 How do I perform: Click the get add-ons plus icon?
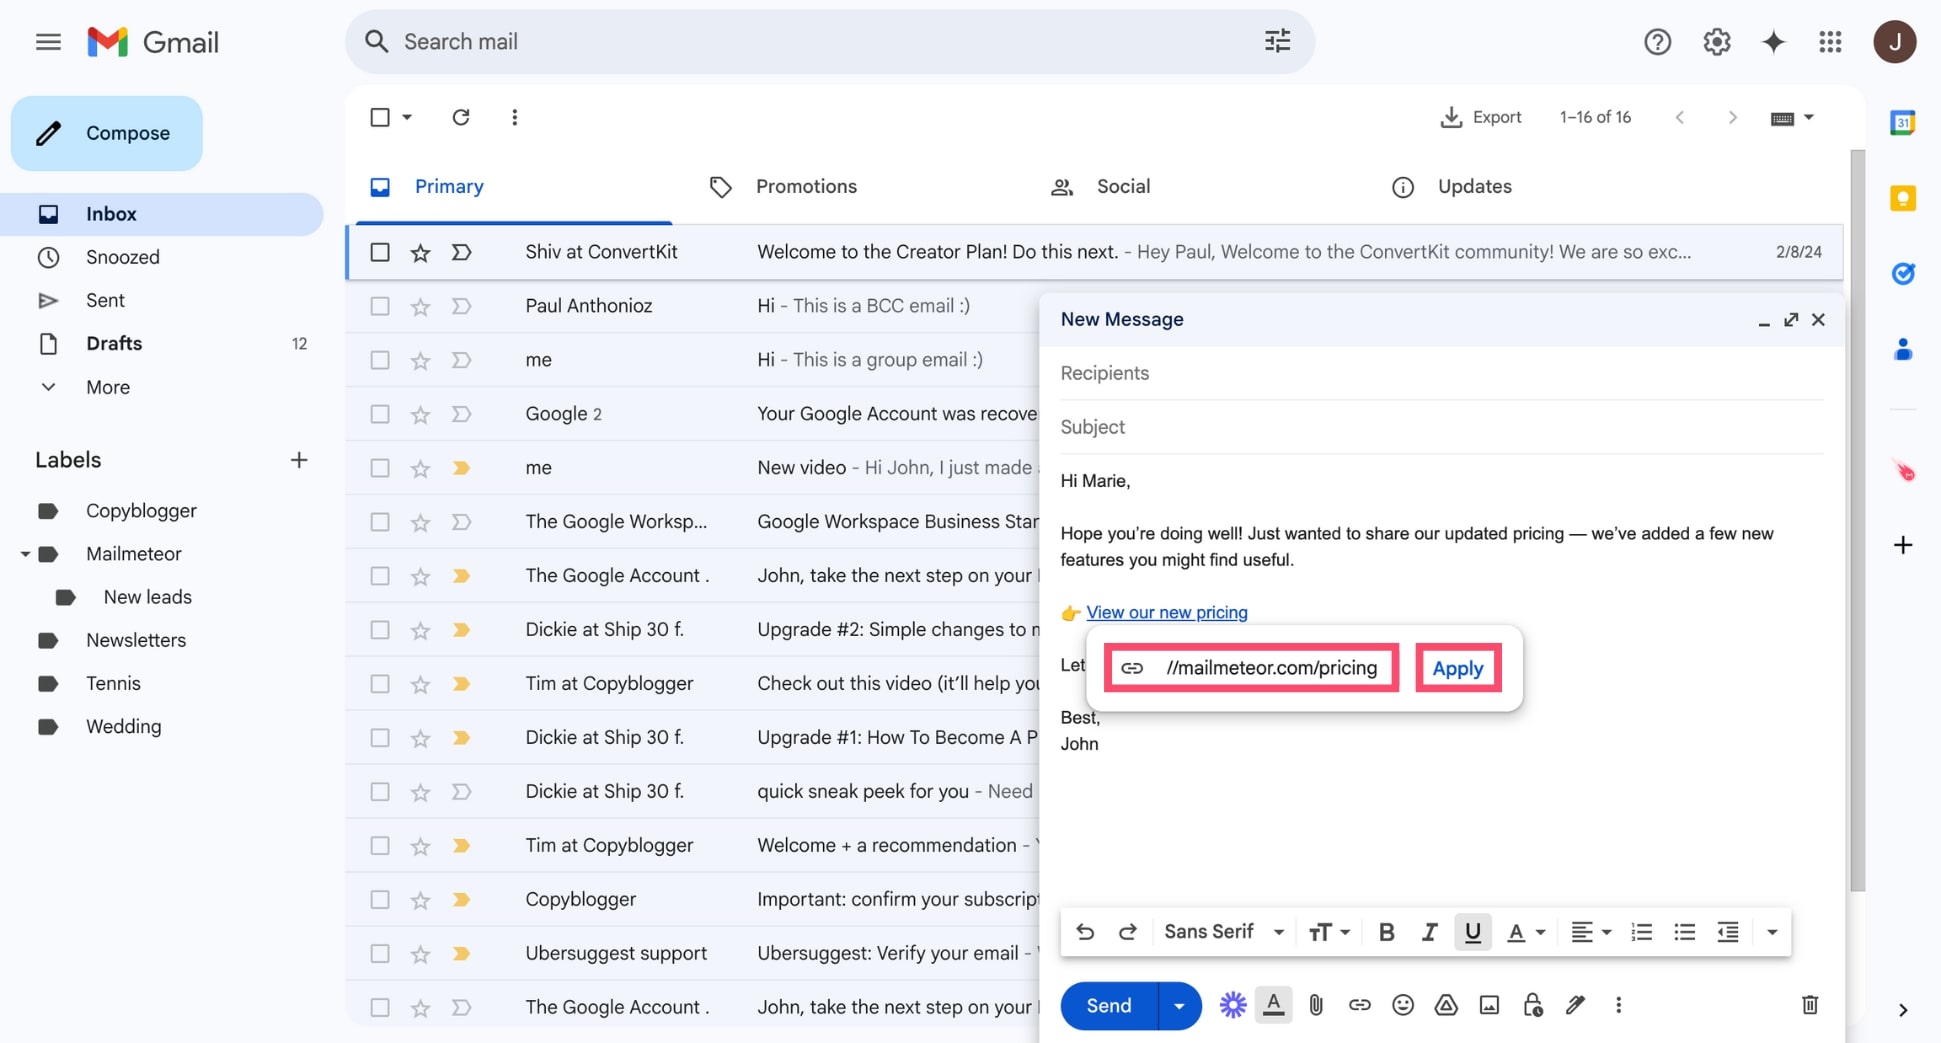click(x=1902, y=545)
